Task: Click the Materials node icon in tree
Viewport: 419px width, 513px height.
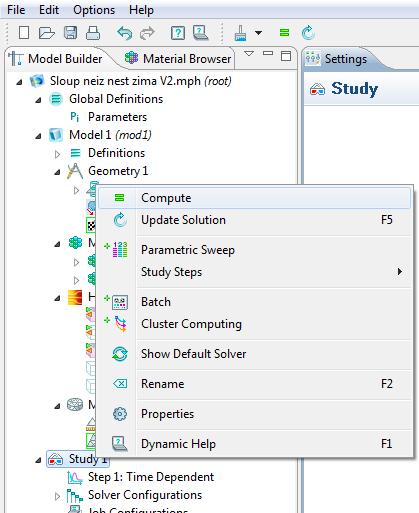Action: click(x=75, y=243)
